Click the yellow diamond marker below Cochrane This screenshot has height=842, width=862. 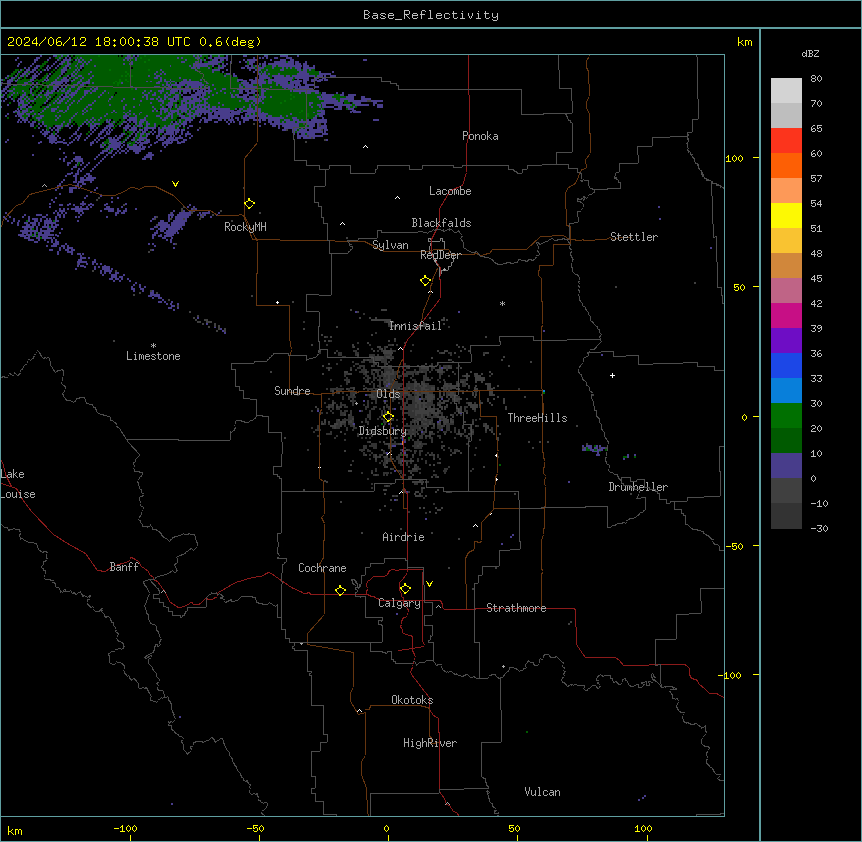point(340,590)
